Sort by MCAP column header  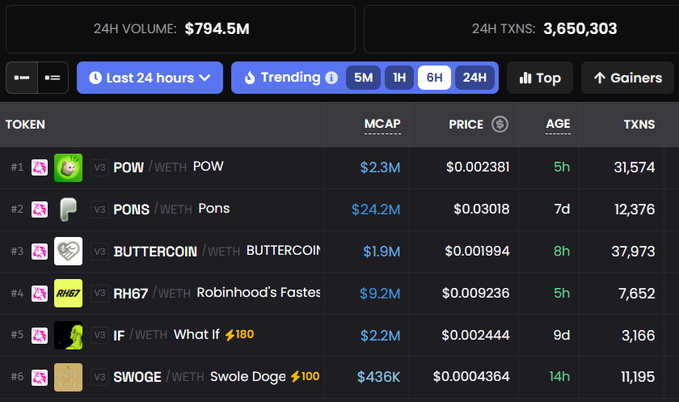tap(382, 124)
